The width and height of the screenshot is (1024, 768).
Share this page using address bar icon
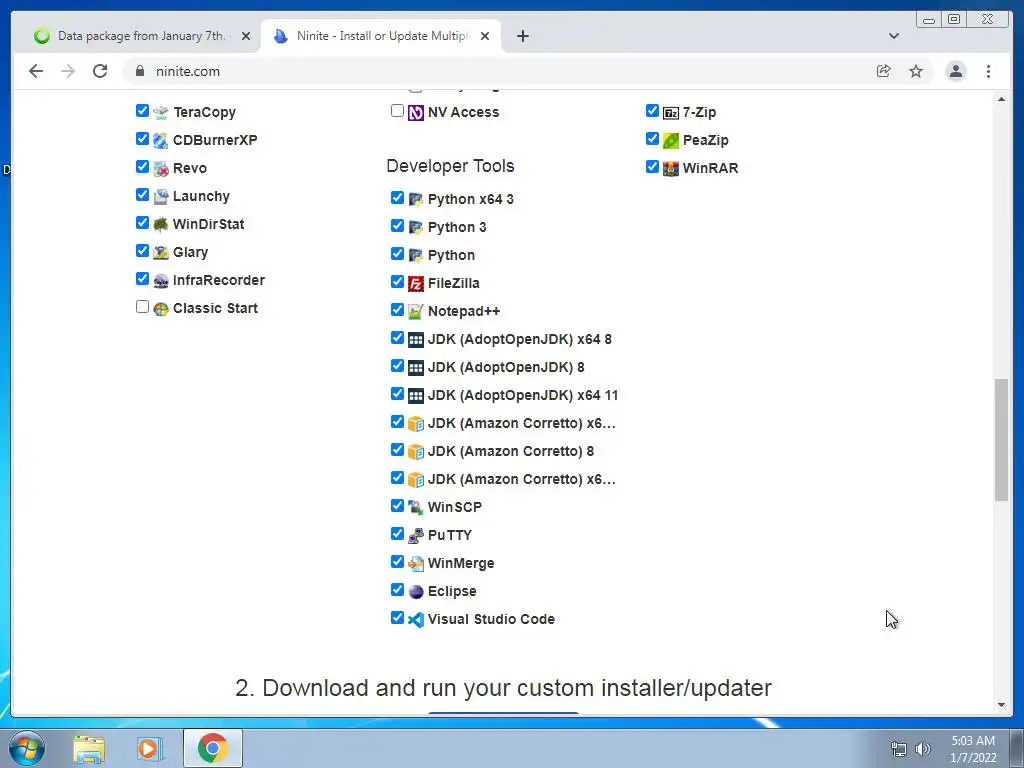pyautogui.click(x=884, y=71)
